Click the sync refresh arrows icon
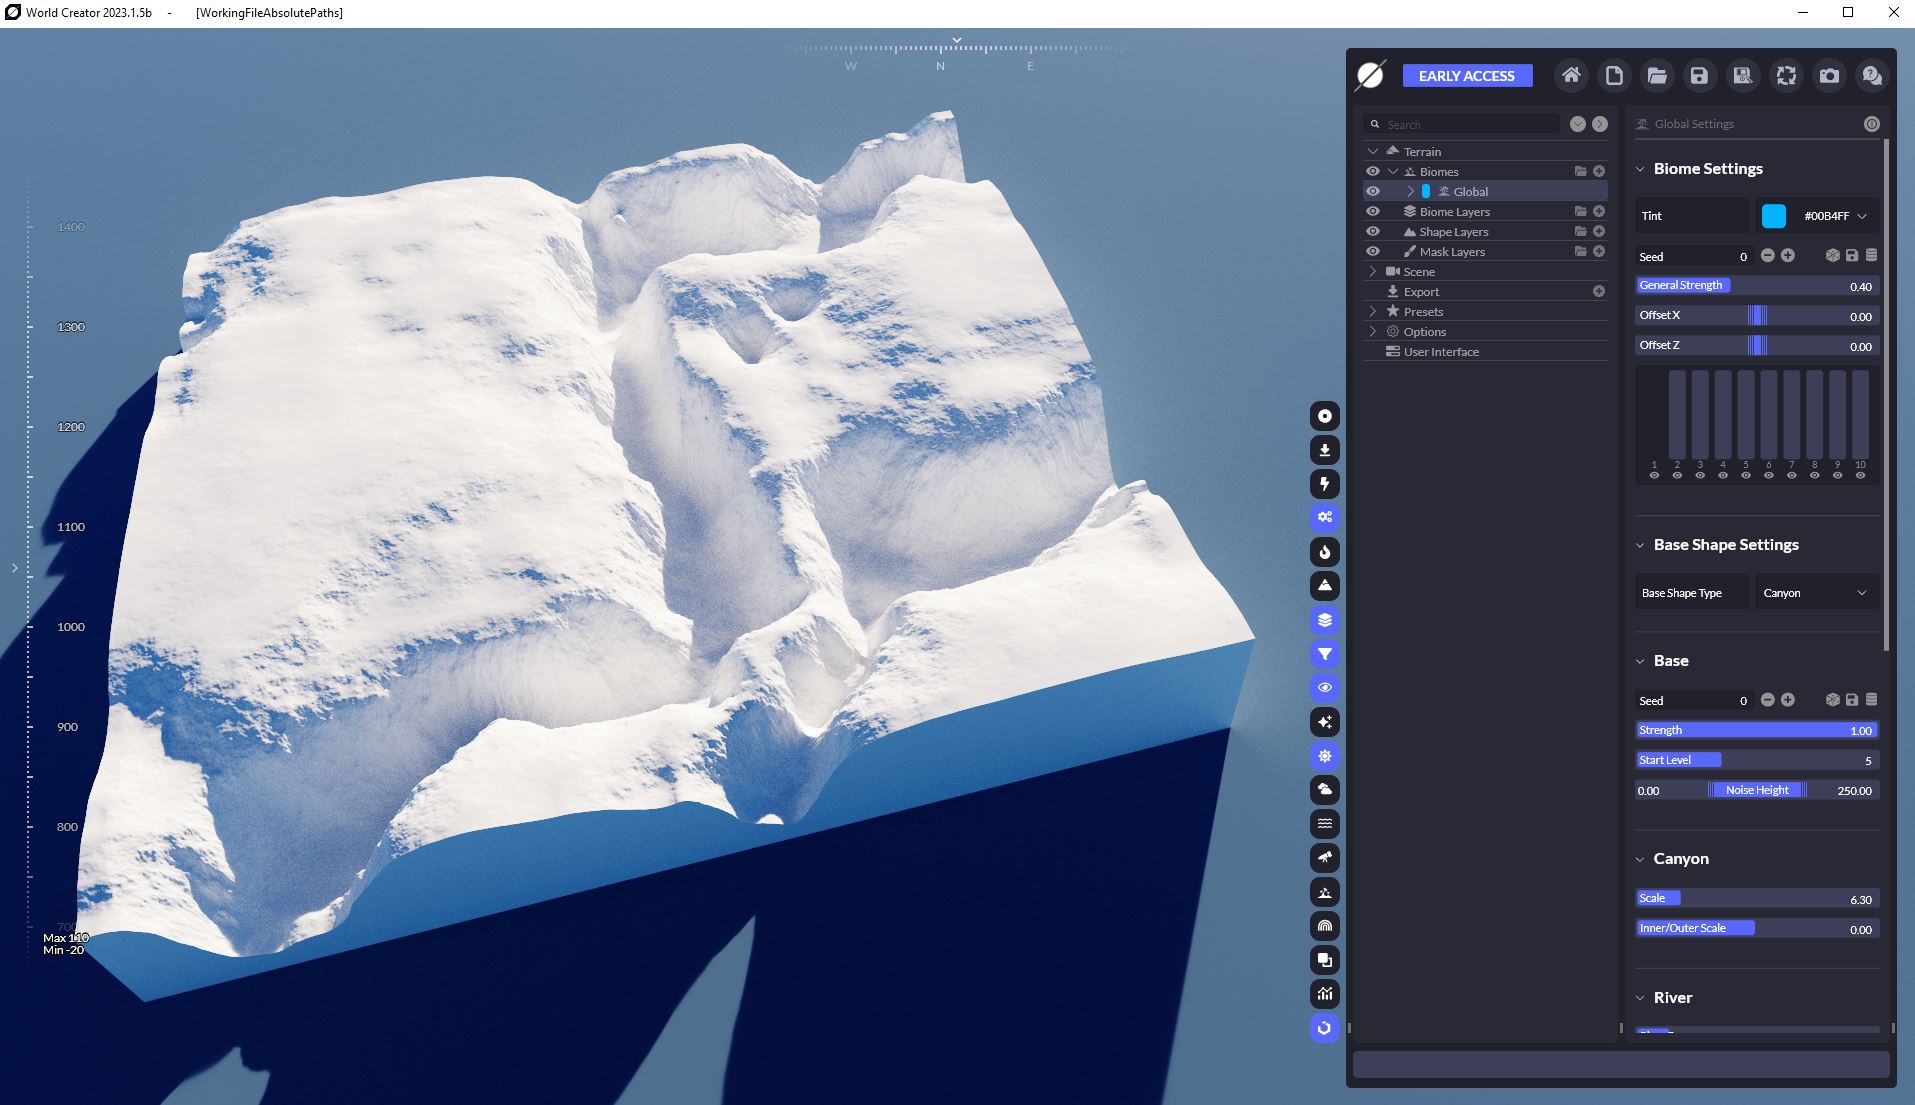1915x1105 pixels. point(1786,75)
